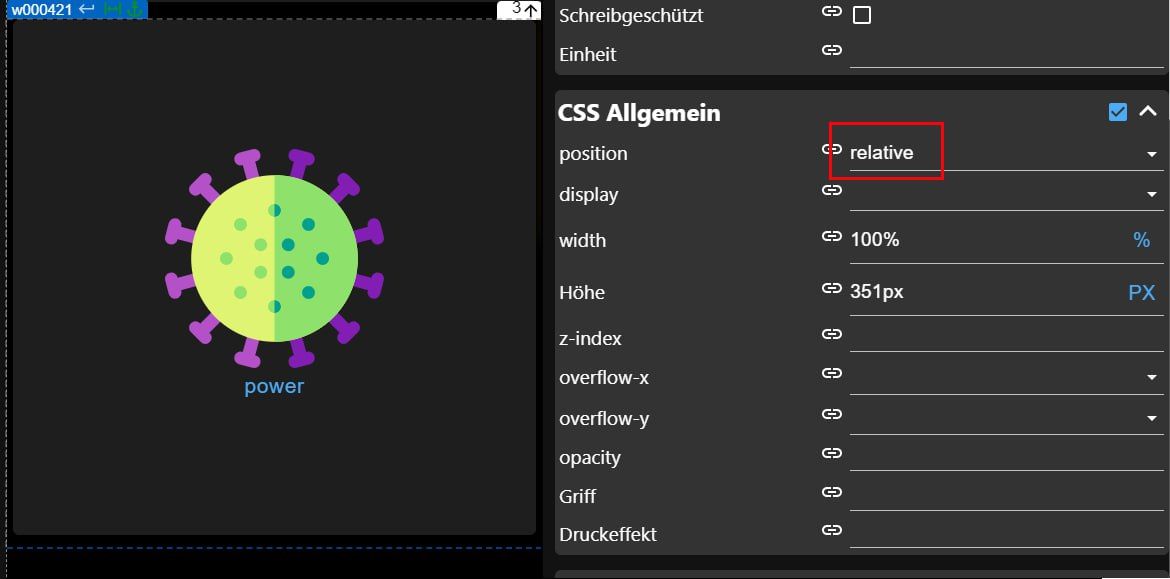Click link icon for Einheit
1170x579 pixels.
[832, 50]
